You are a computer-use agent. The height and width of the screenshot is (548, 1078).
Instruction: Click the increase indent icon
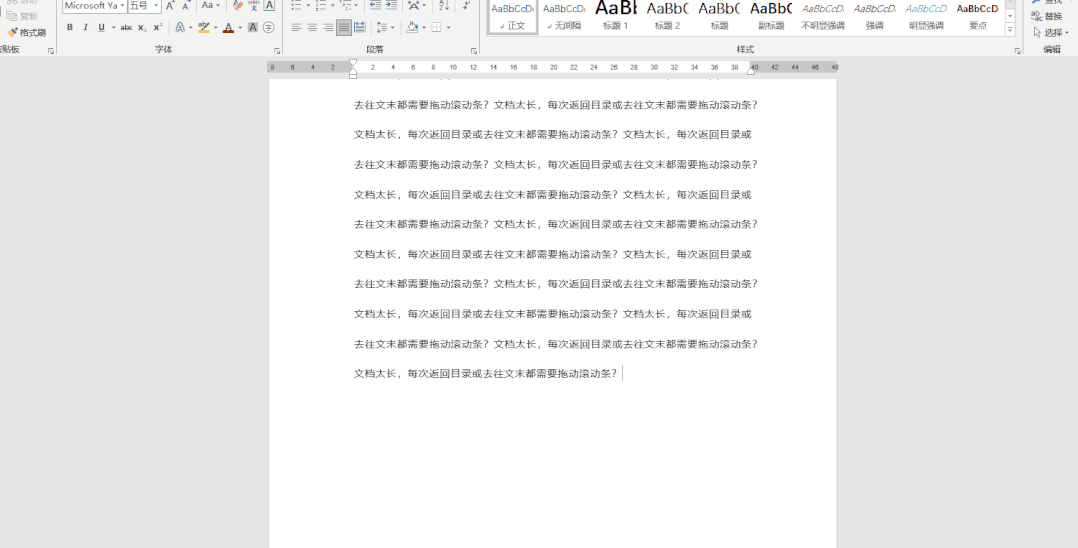tap(391, 6)
